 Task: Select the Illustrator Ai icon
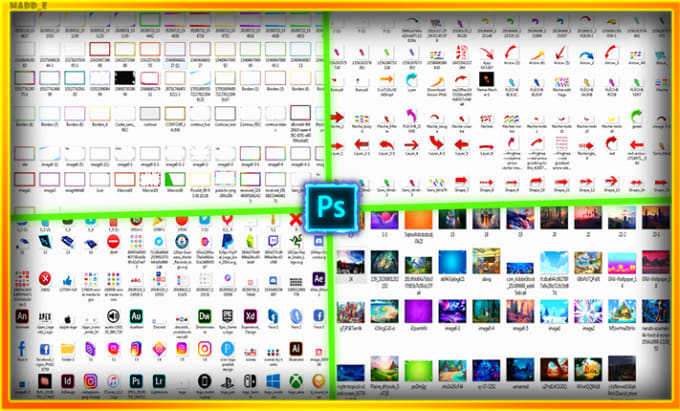point(296,349)
